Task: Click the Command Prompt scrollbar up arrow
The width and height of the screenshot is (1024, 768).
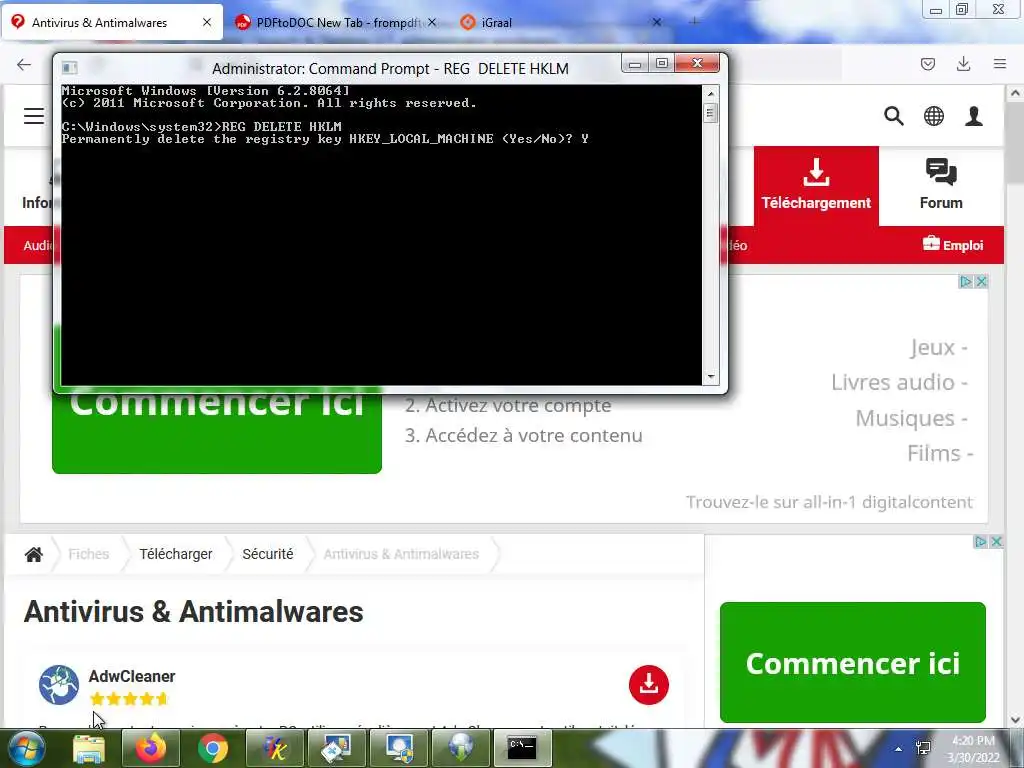Action: point(711,94)
